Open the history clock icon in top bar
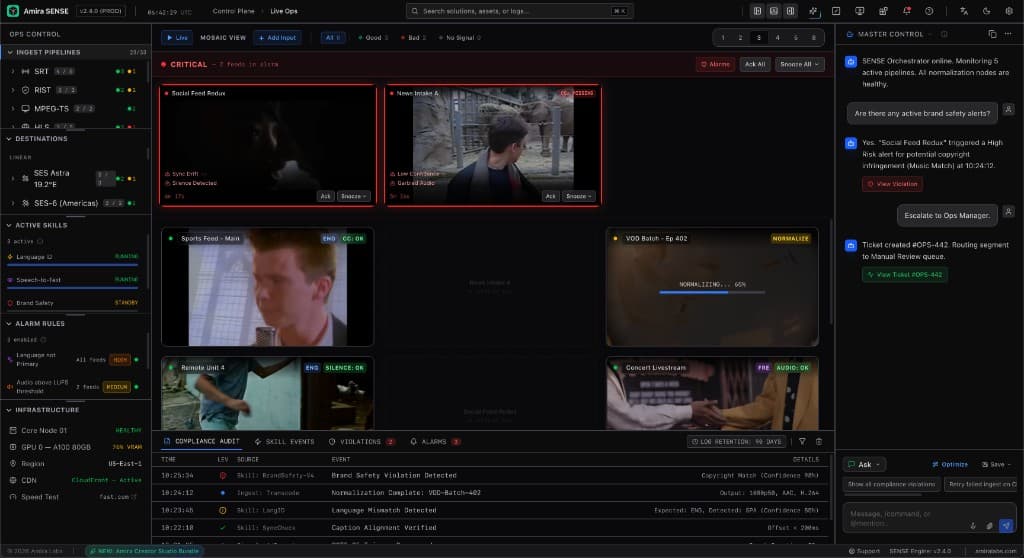The image size is (1024, 558). [x=929, y=11]
